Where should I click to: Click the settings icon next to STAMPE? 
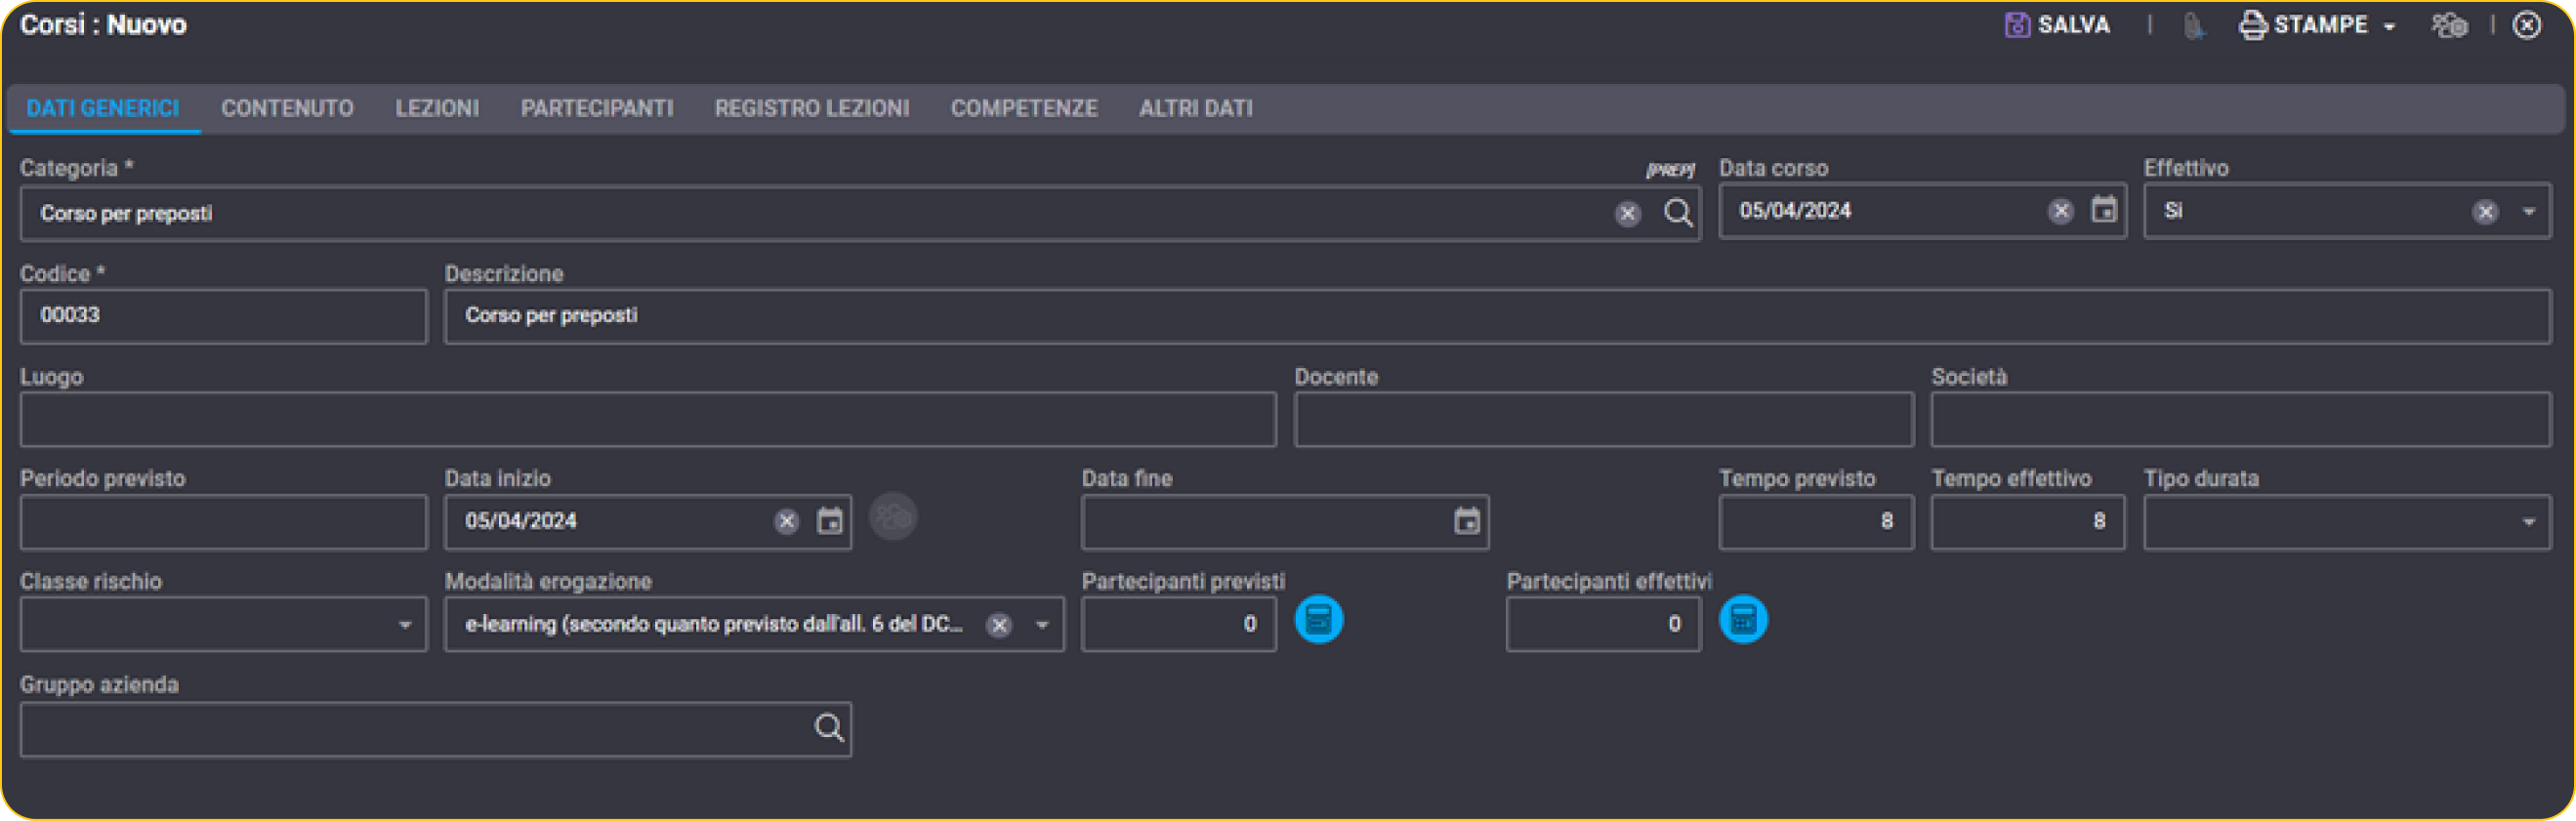[2449, 25]
